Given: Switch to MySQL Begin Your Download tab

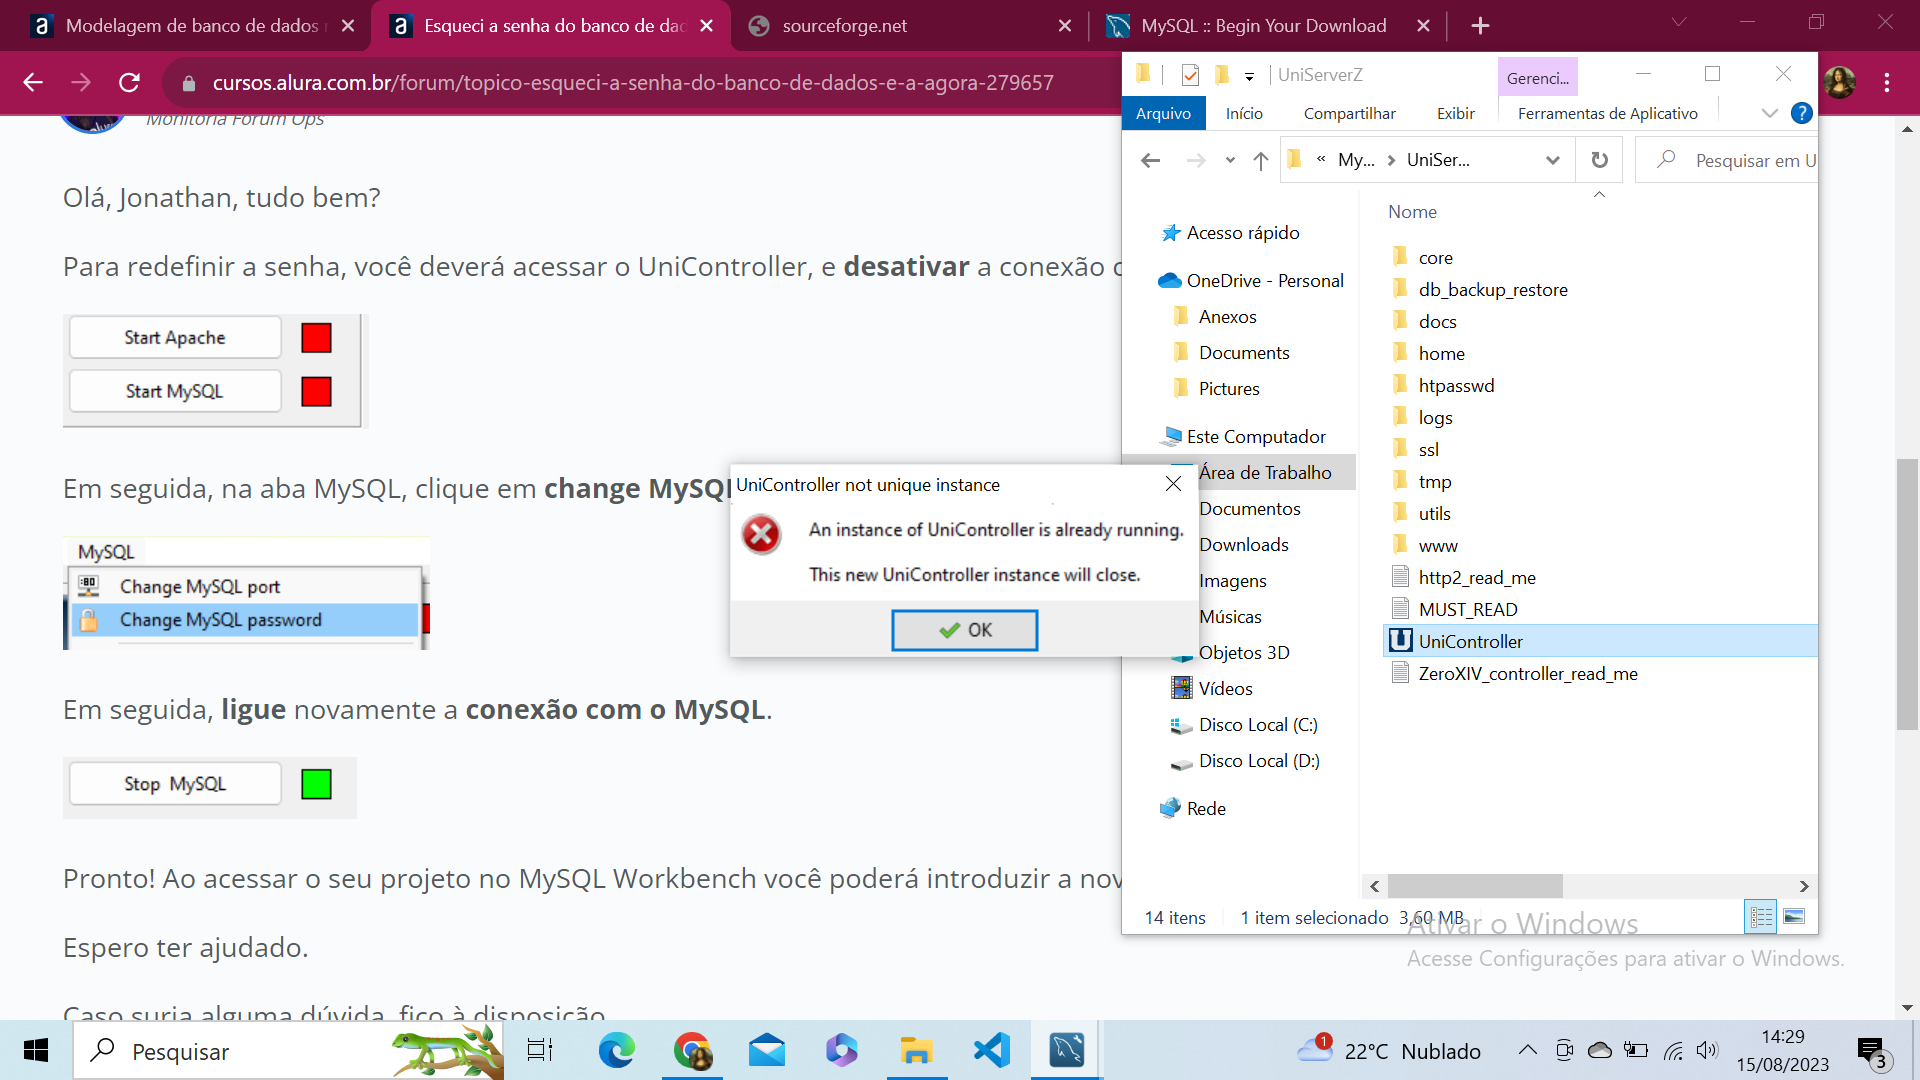Looking at the screenshot, I should (1266, 26).
